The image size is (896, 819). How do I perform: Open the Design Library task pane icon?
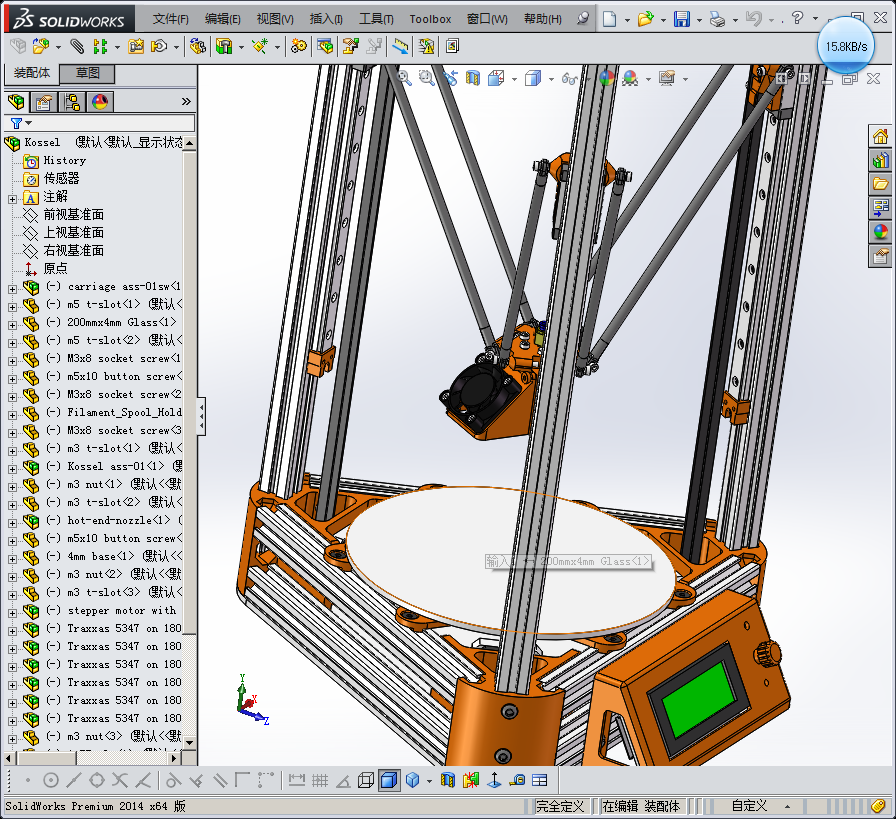[x=880, y=160]
